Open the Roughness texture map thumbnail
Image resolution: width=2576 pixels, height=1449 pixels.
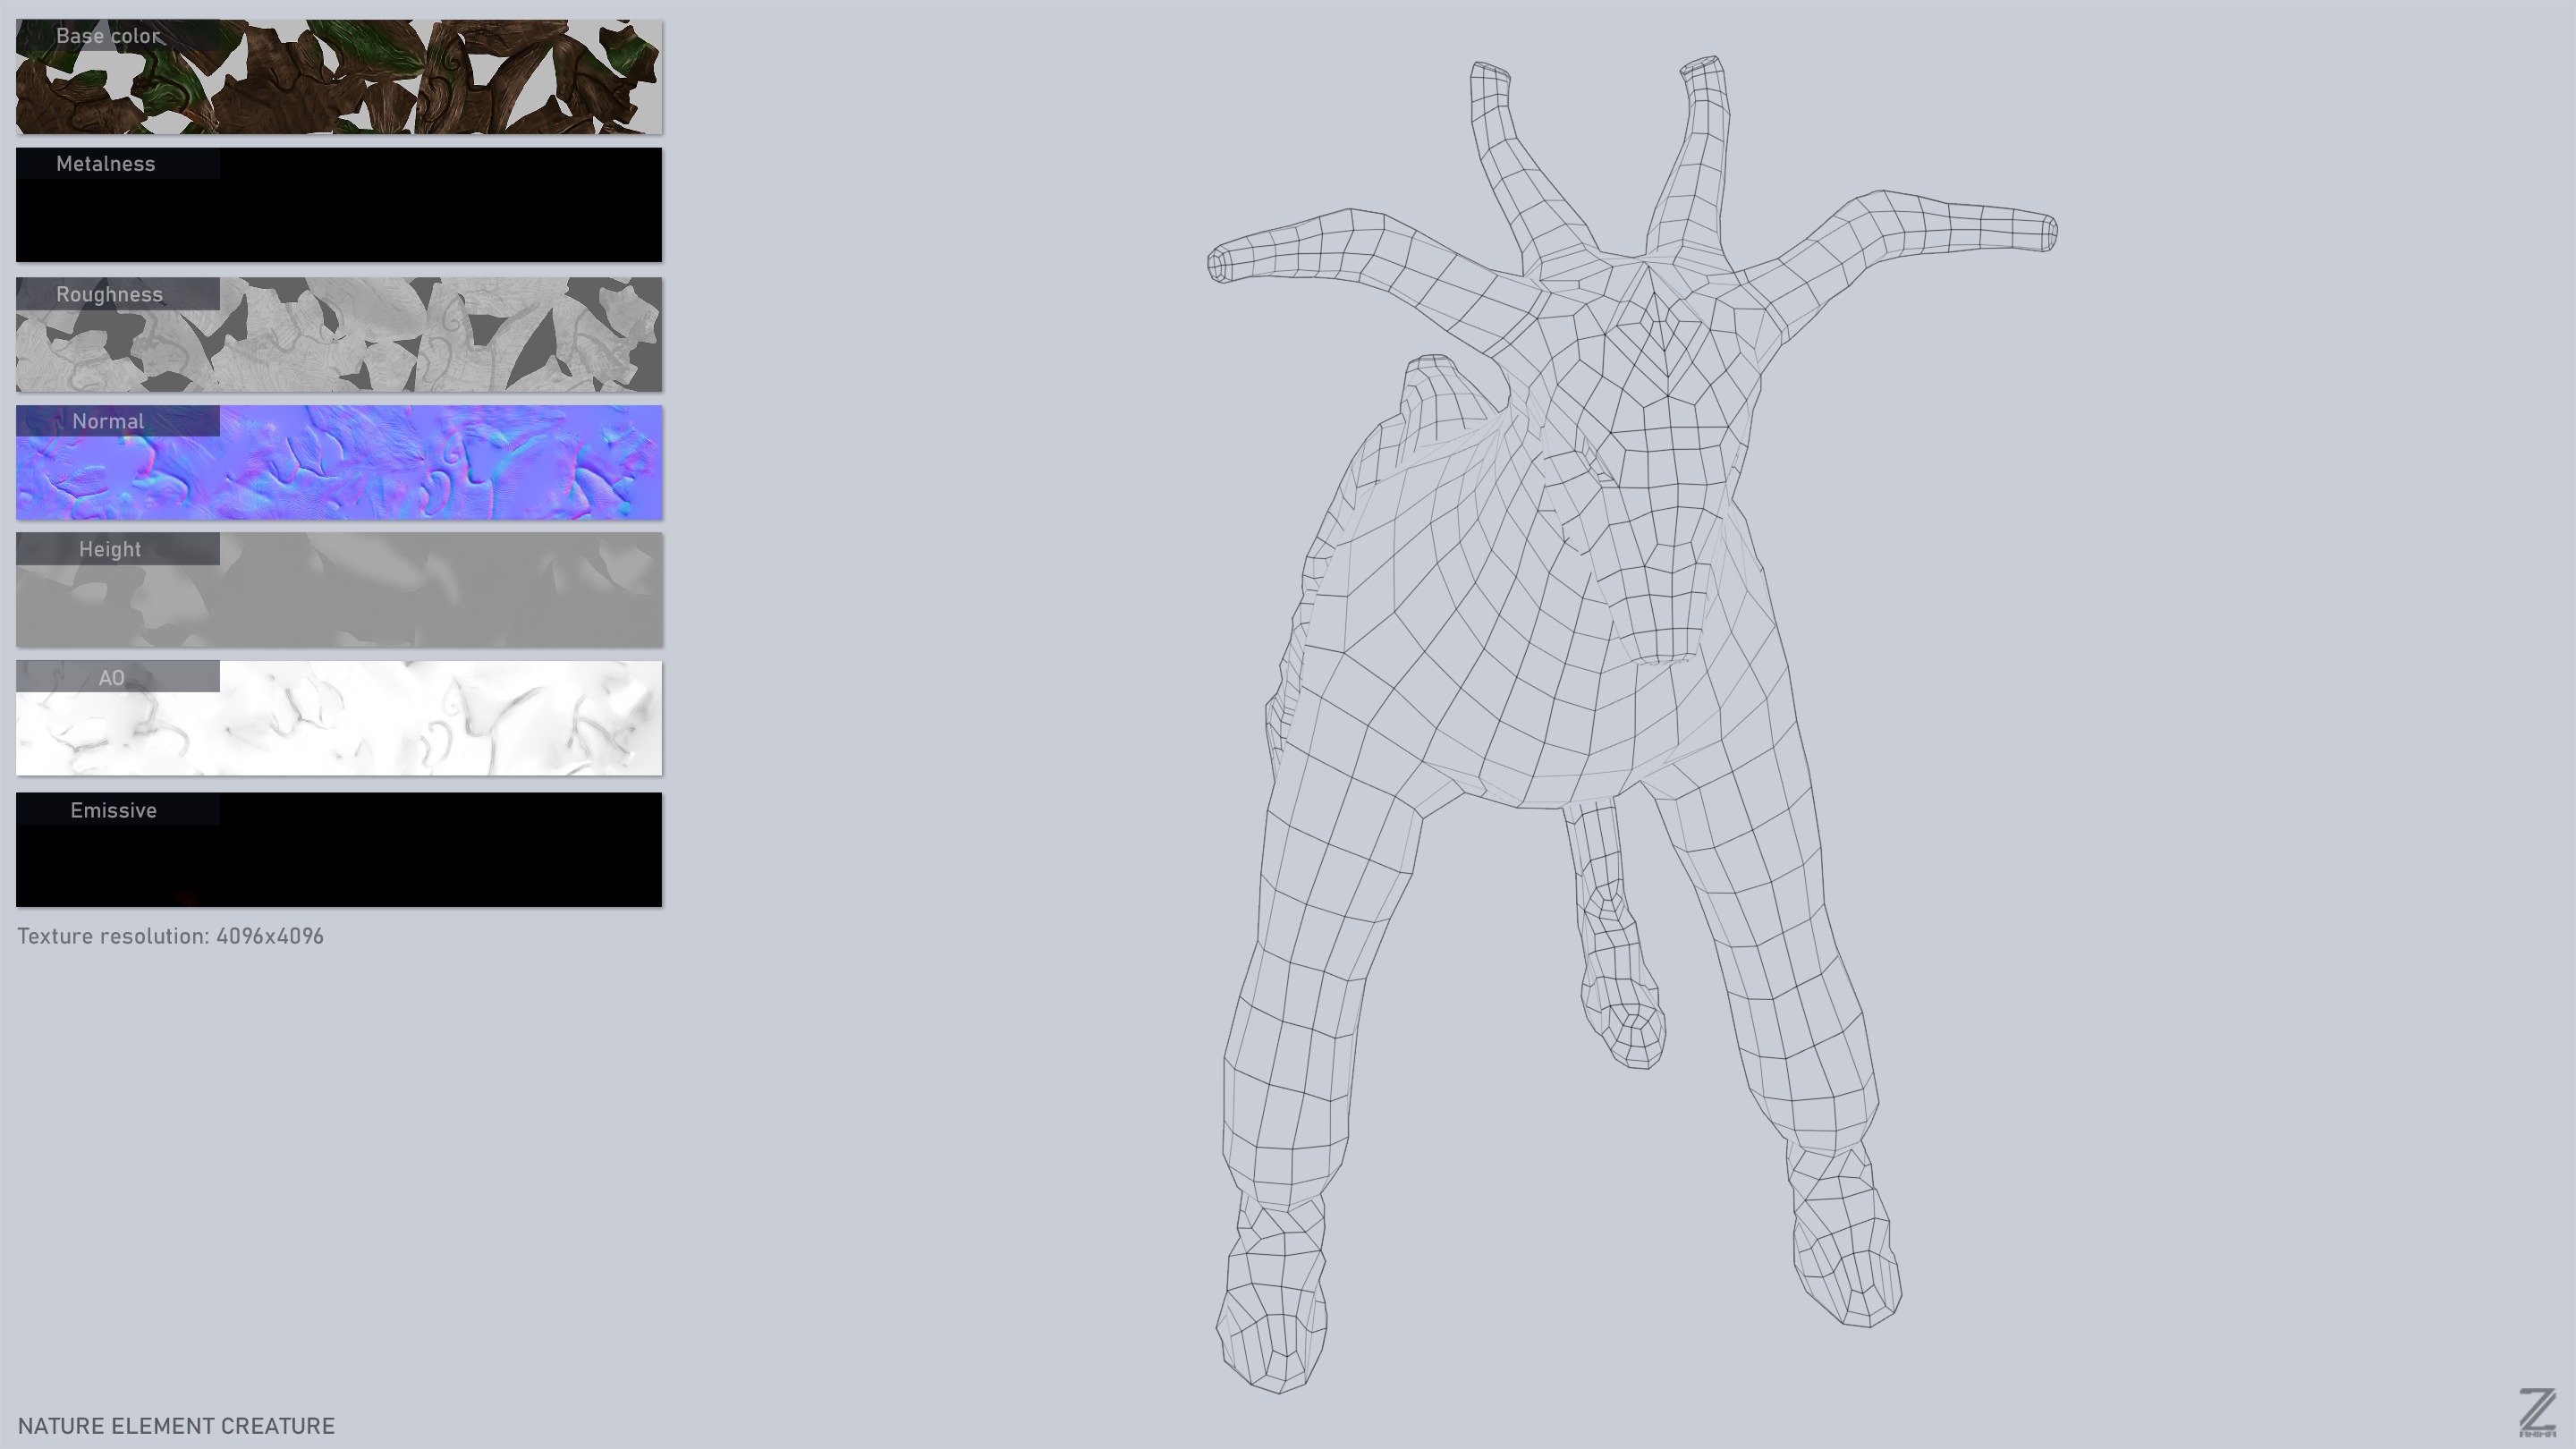(x=339, y=334)
